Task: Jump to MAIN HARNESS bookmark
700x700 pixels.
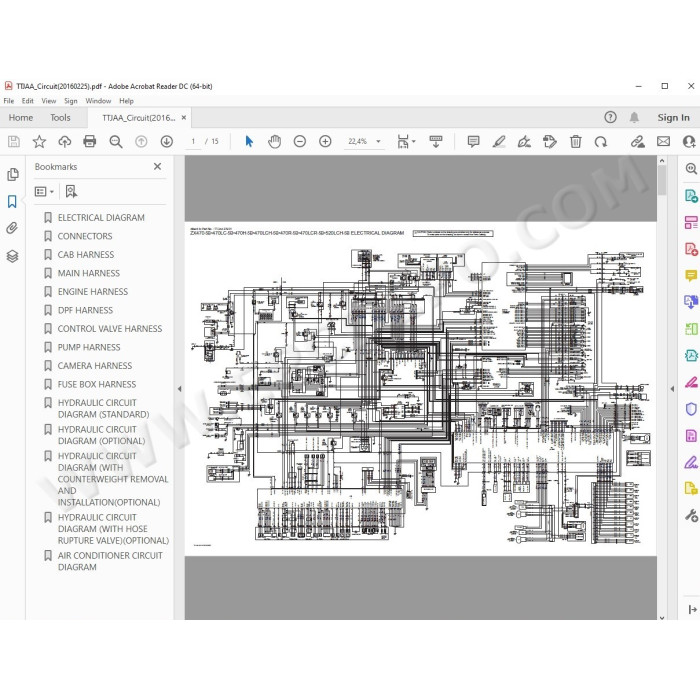Action: point(88,273)
